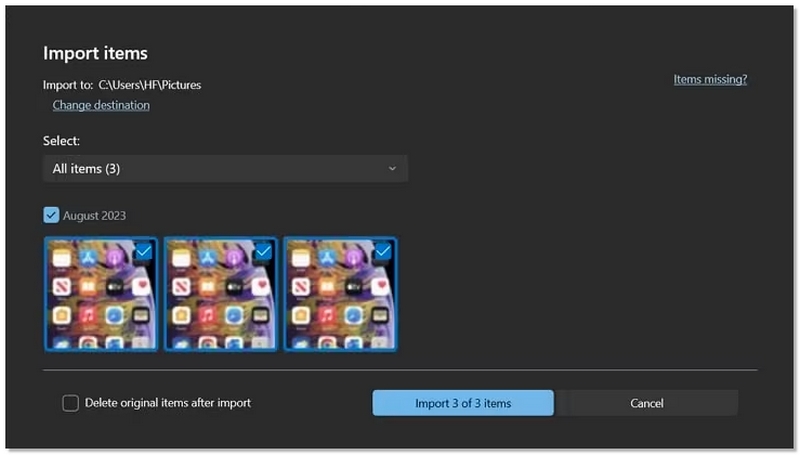Uncheck the August 2023 group checkbox
The width and height of the screenshot is (800, 455).
coord(51,215)
